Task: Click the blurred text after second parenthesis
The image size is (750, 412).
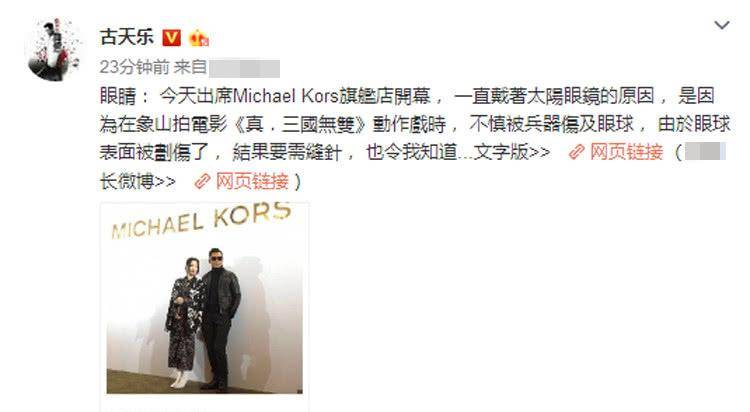Action: [x=705, y=152]
